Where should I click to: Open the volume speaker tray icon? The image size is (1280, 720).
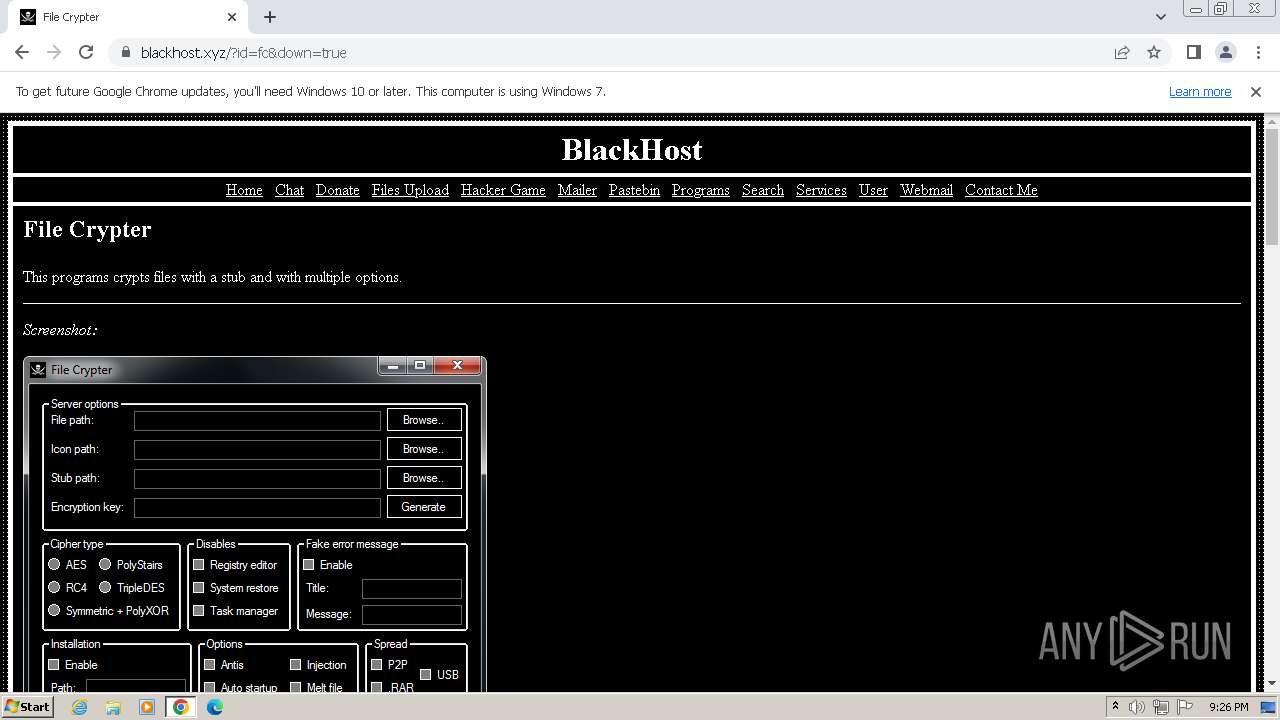pos(1137,707)
